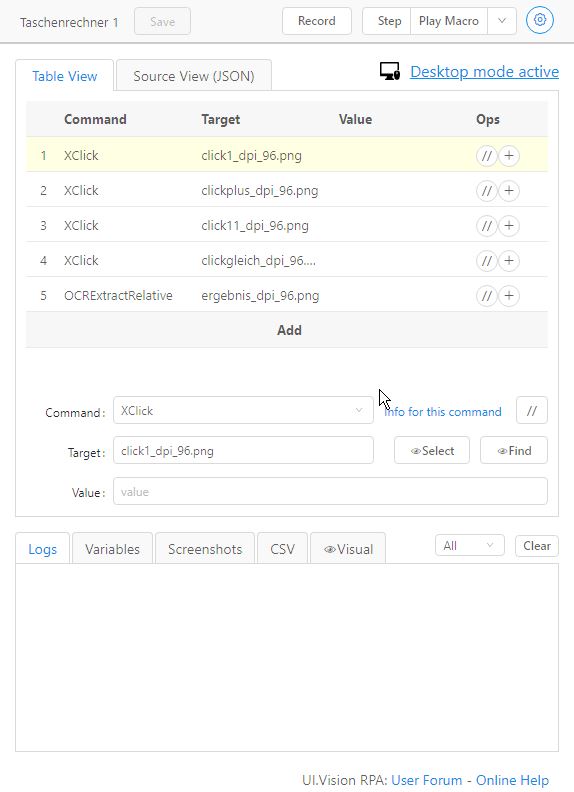574x792 pixels.
Task: Click the eye Select target button
Action: point(432,451)
